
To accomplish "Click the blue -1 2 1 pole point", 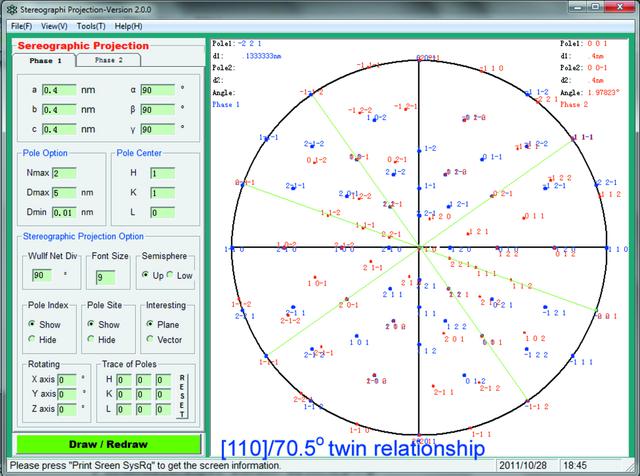I will [x=545, y=307].
